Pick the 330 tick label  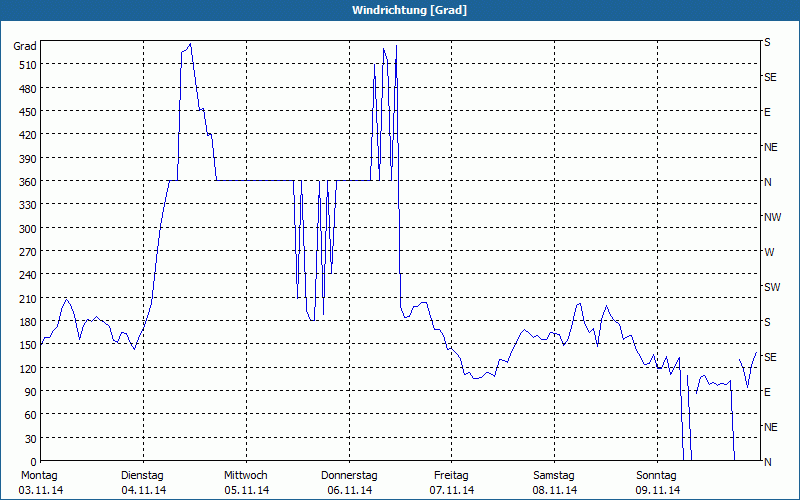click(28, 205)
